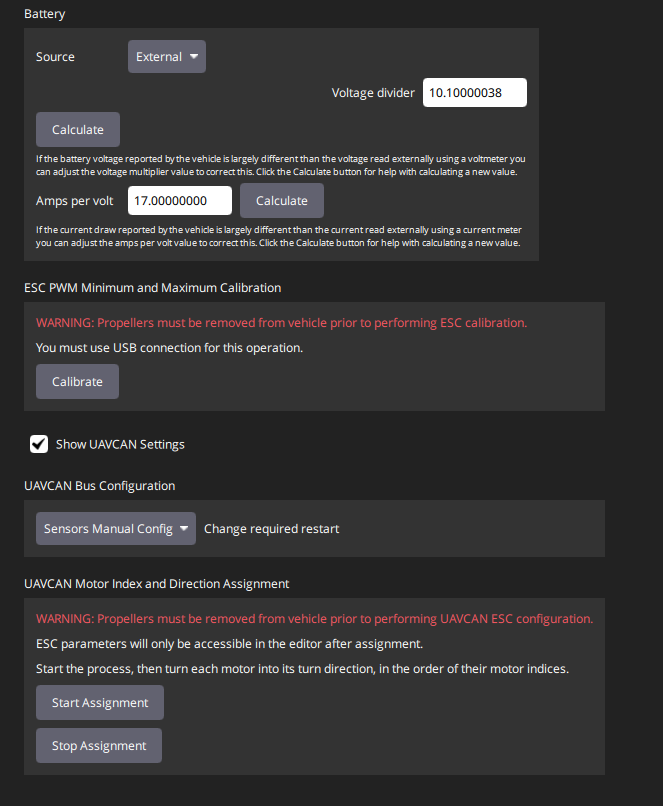Click the Stop Assignment button
663x806 pixels.
point(98,746)
